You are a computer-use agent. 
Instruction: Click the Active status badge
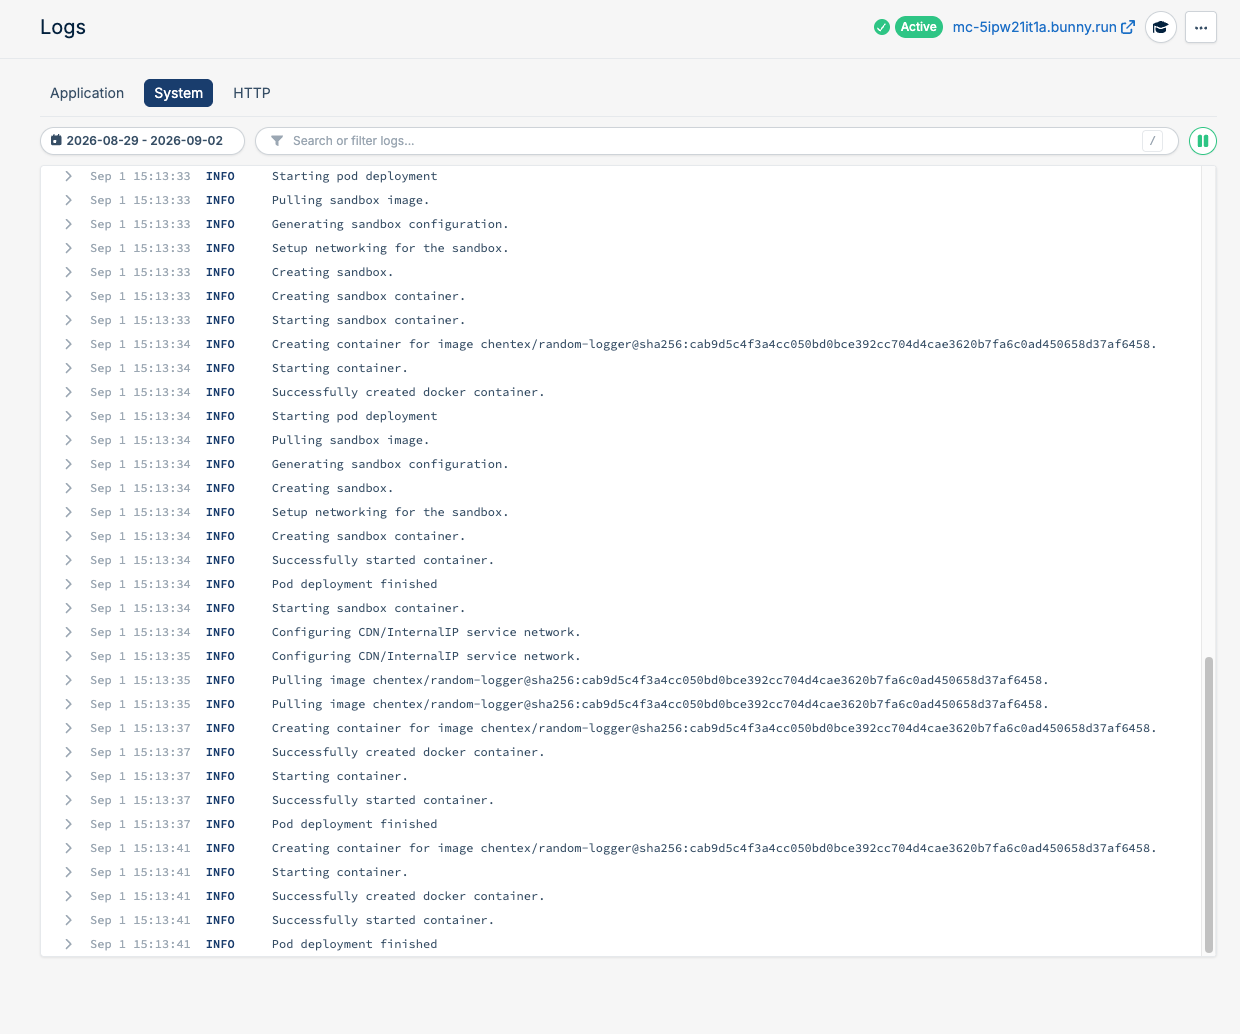pyautogui.click(x=918, y=27)
